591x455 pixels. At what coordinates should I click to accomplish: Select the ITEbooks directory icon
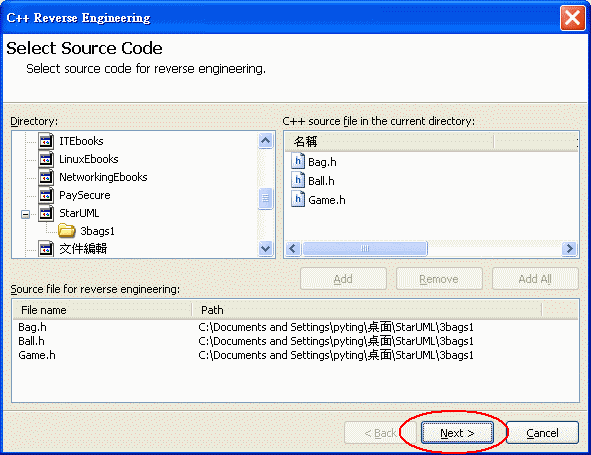(46, 141)
